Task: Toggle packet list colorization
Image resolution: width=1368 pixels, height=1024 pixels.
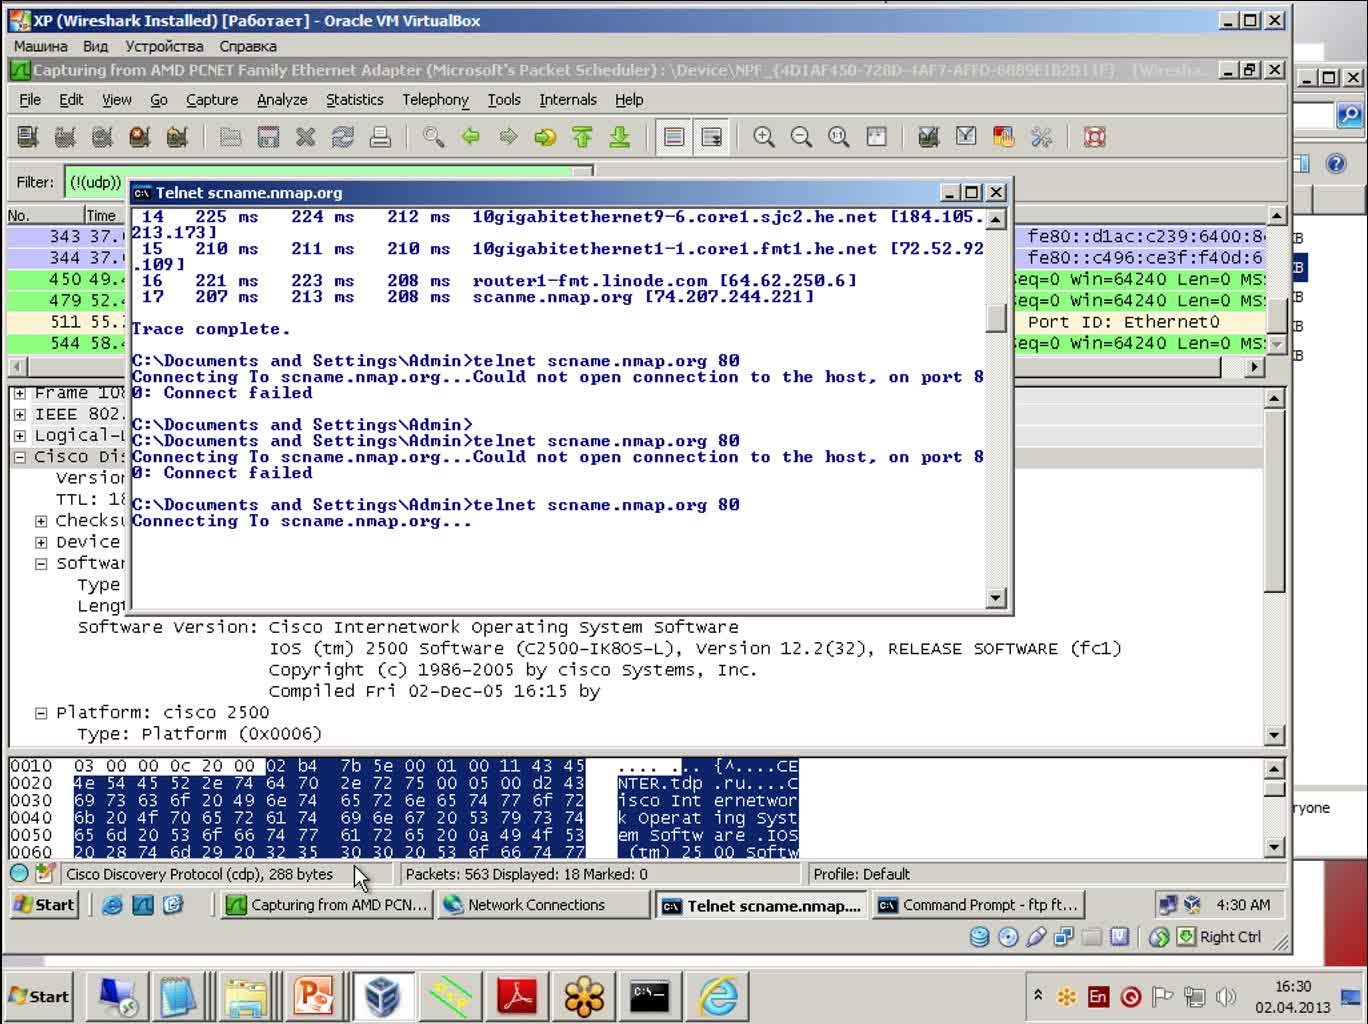Action: click(674, 137)
